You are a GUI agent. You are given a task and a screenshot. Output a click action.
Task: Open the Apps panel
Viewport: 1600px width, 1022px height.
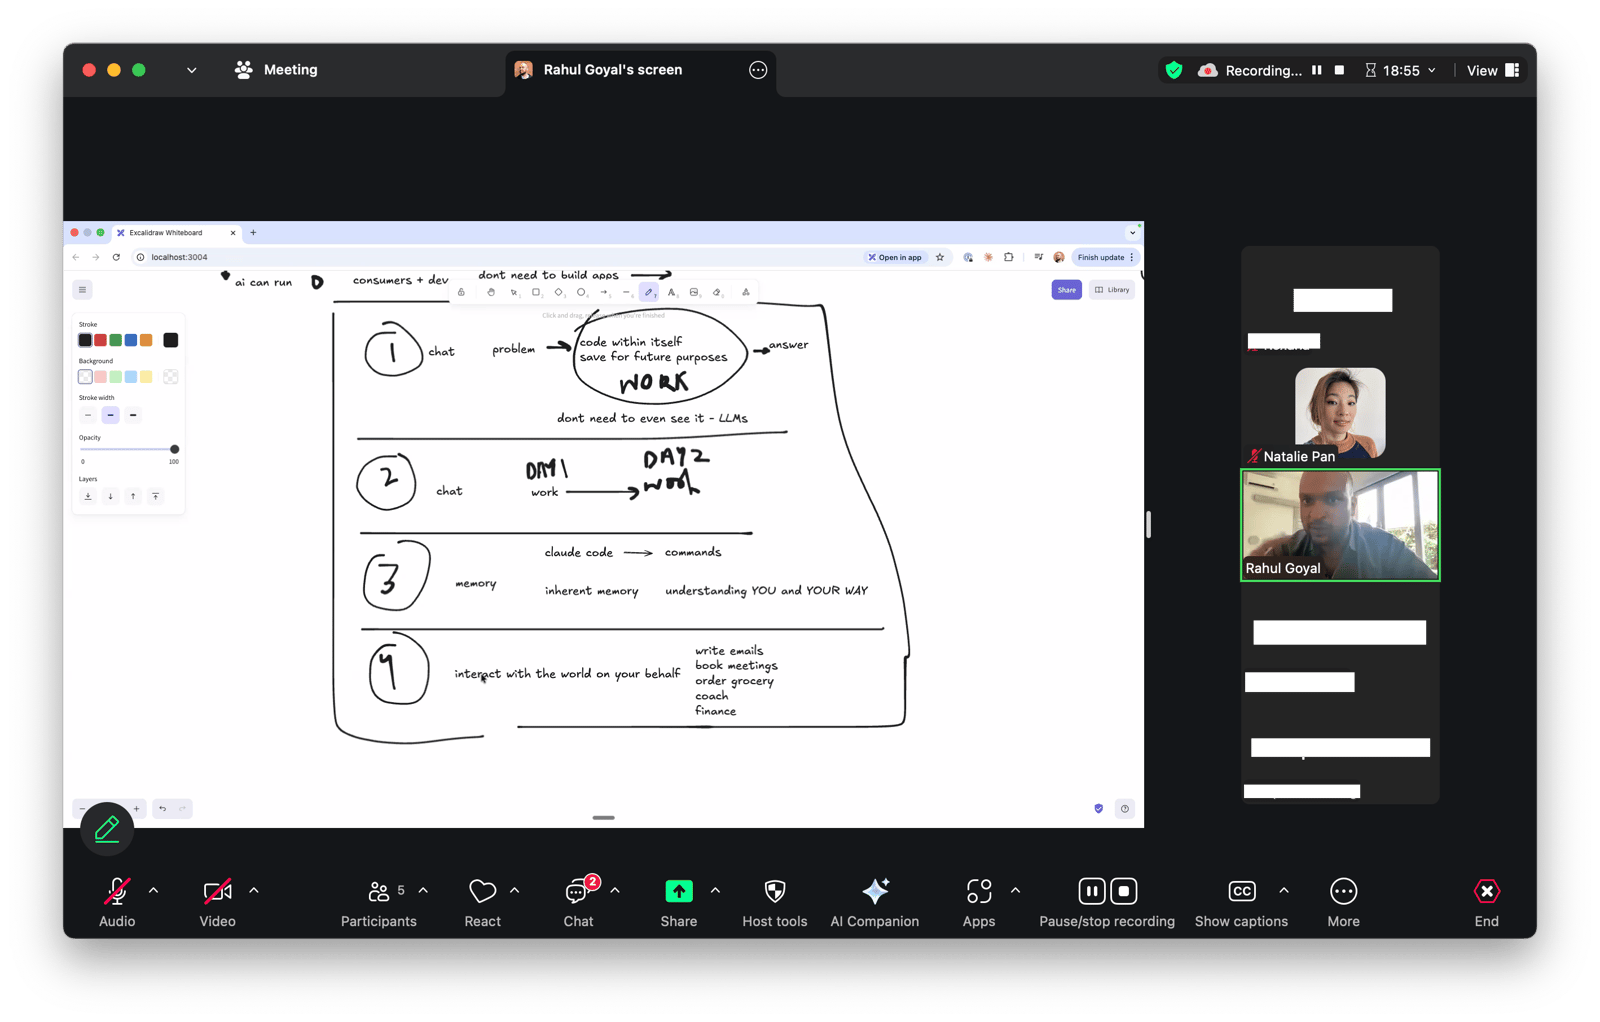[x=978, y=891]
